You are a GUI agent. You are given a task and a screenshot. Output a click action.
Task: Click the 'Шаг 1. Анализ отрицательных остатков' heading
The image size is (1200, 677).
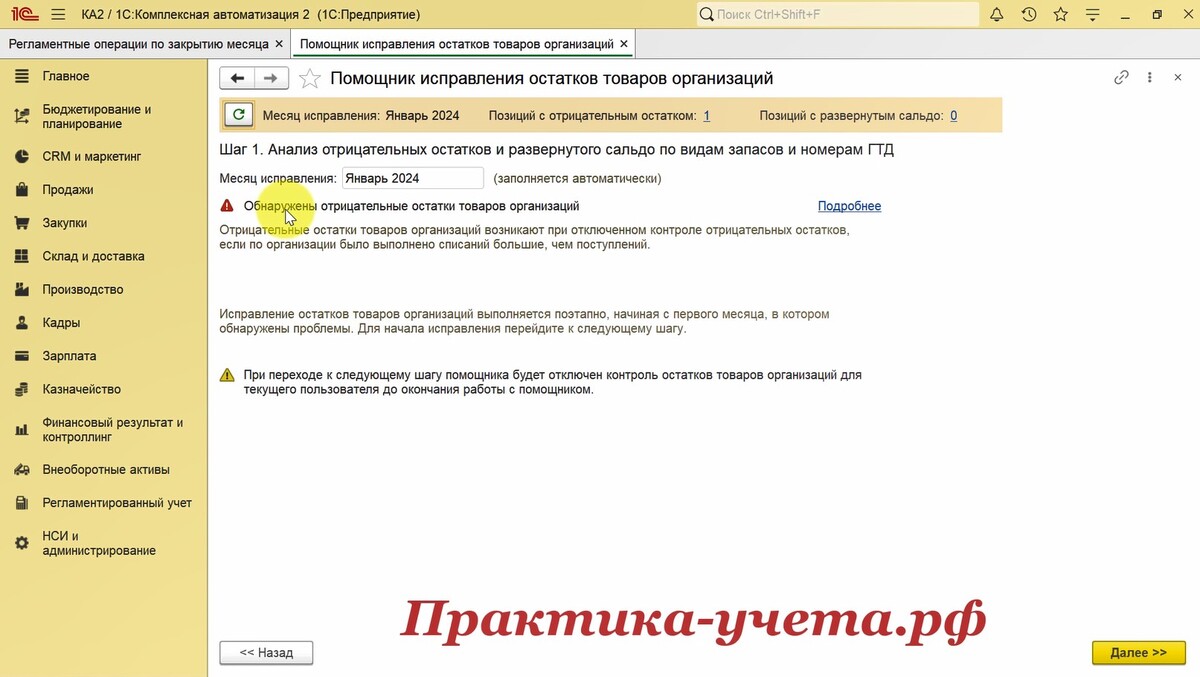click(x=556, y=150)
